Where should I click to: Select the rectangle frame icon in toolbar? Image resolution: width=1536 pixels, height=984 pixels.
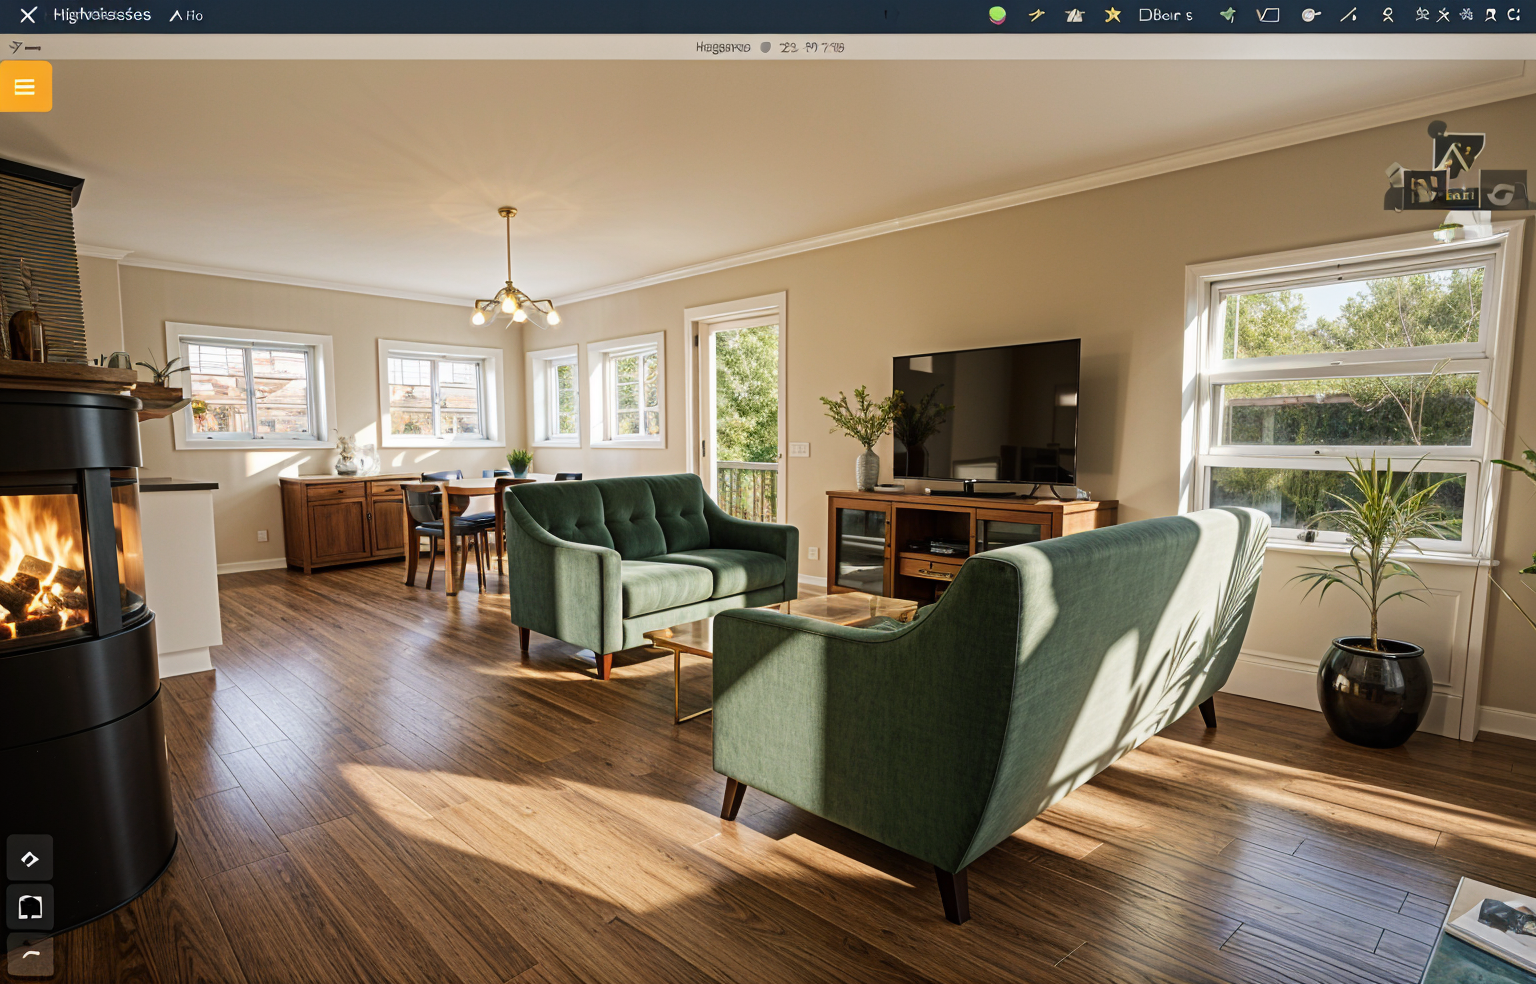[1268, 15]
